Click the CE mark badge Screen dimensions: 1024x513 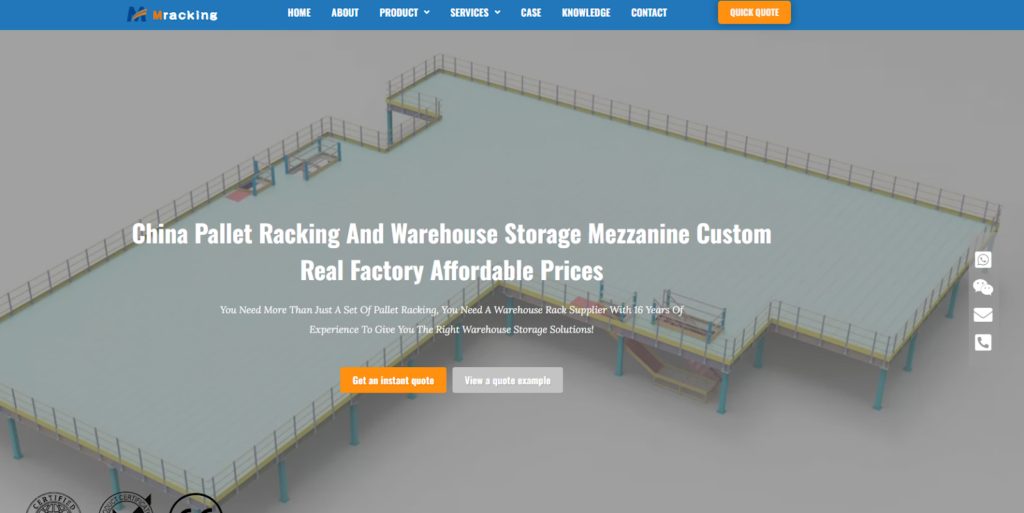196,503
